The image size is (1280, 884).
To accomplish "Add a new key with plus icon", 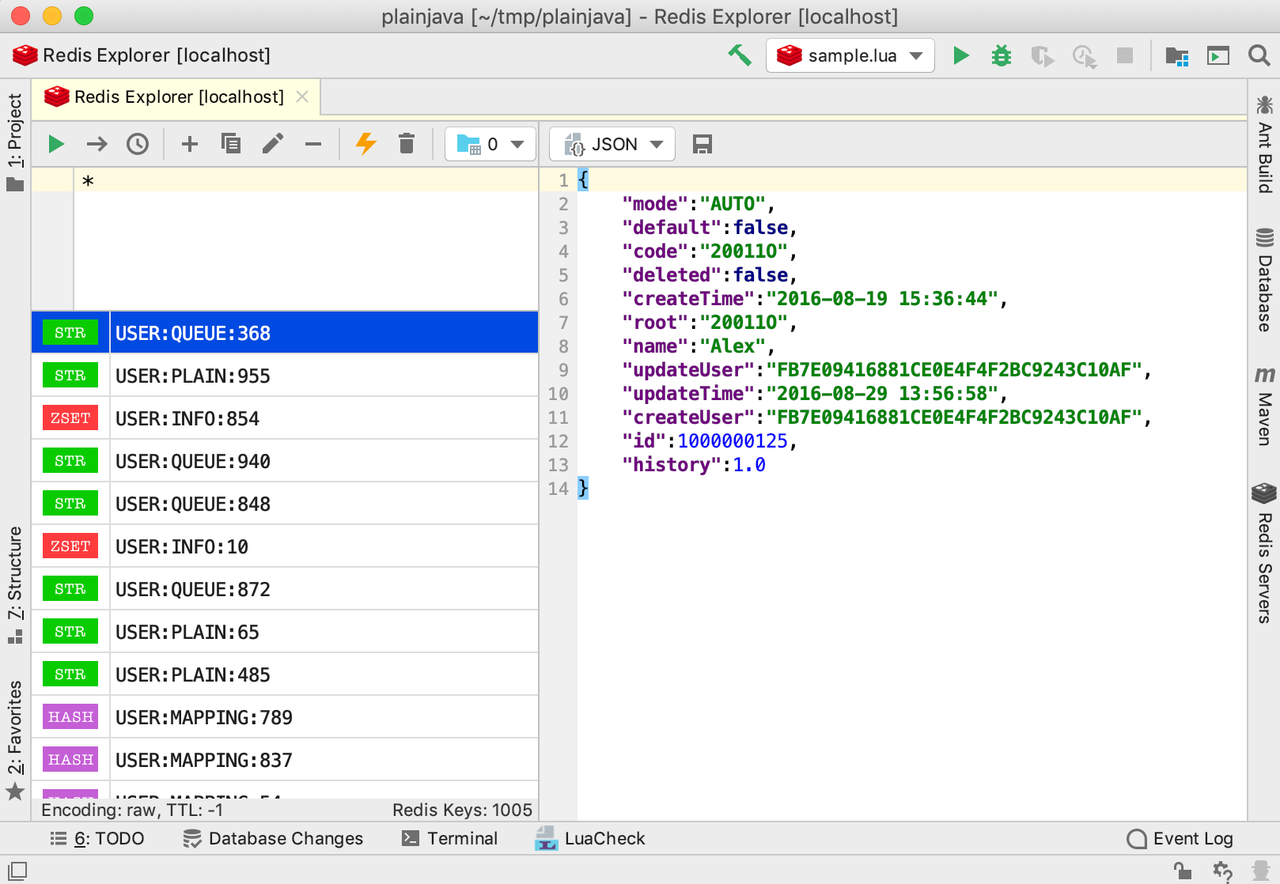I will [189, 144].
